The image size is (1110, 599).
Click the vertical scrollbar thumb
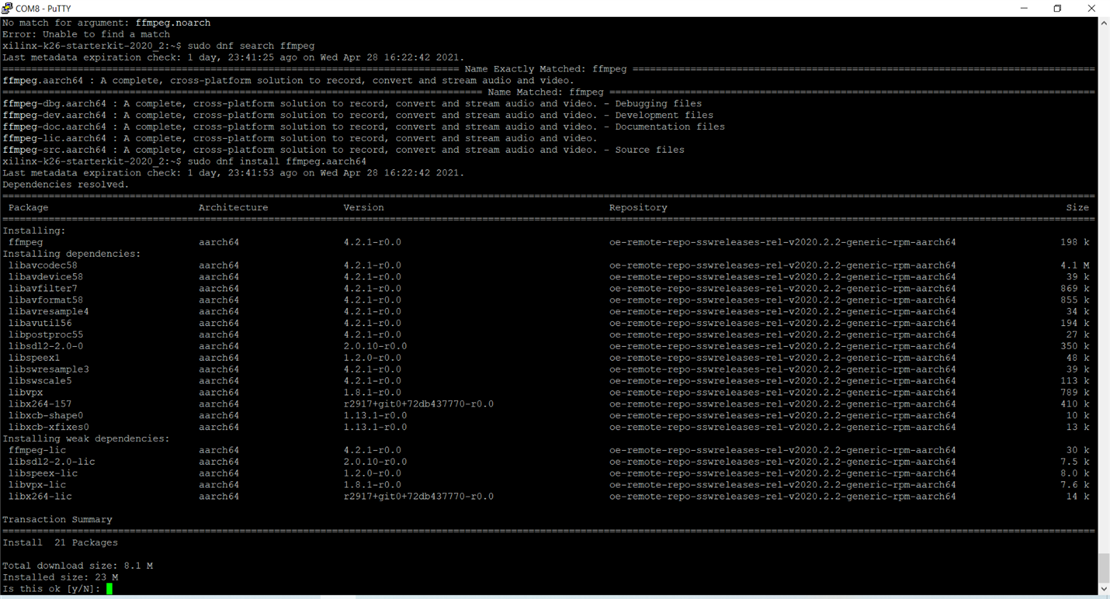1104,568
